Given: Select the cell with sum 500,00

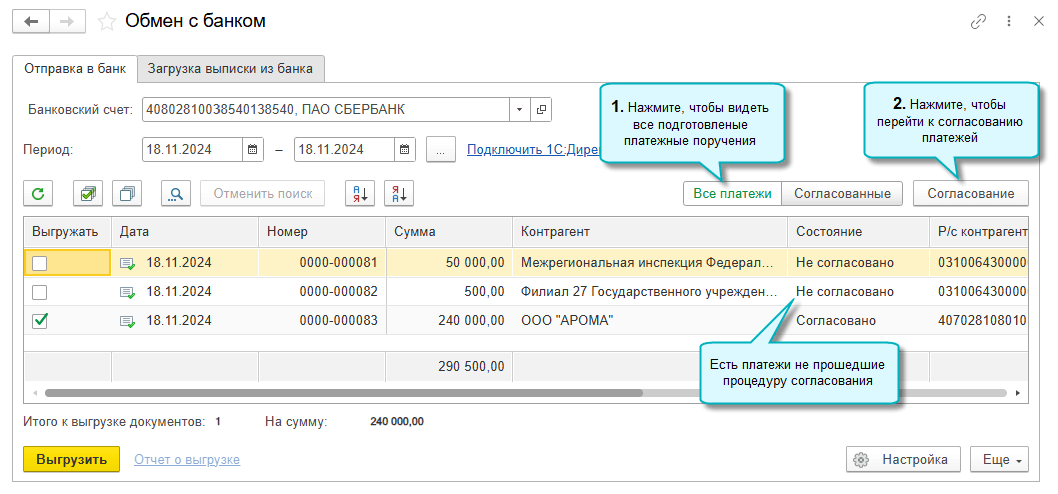Looking at the screenshot, I should [x=449, y=292].
